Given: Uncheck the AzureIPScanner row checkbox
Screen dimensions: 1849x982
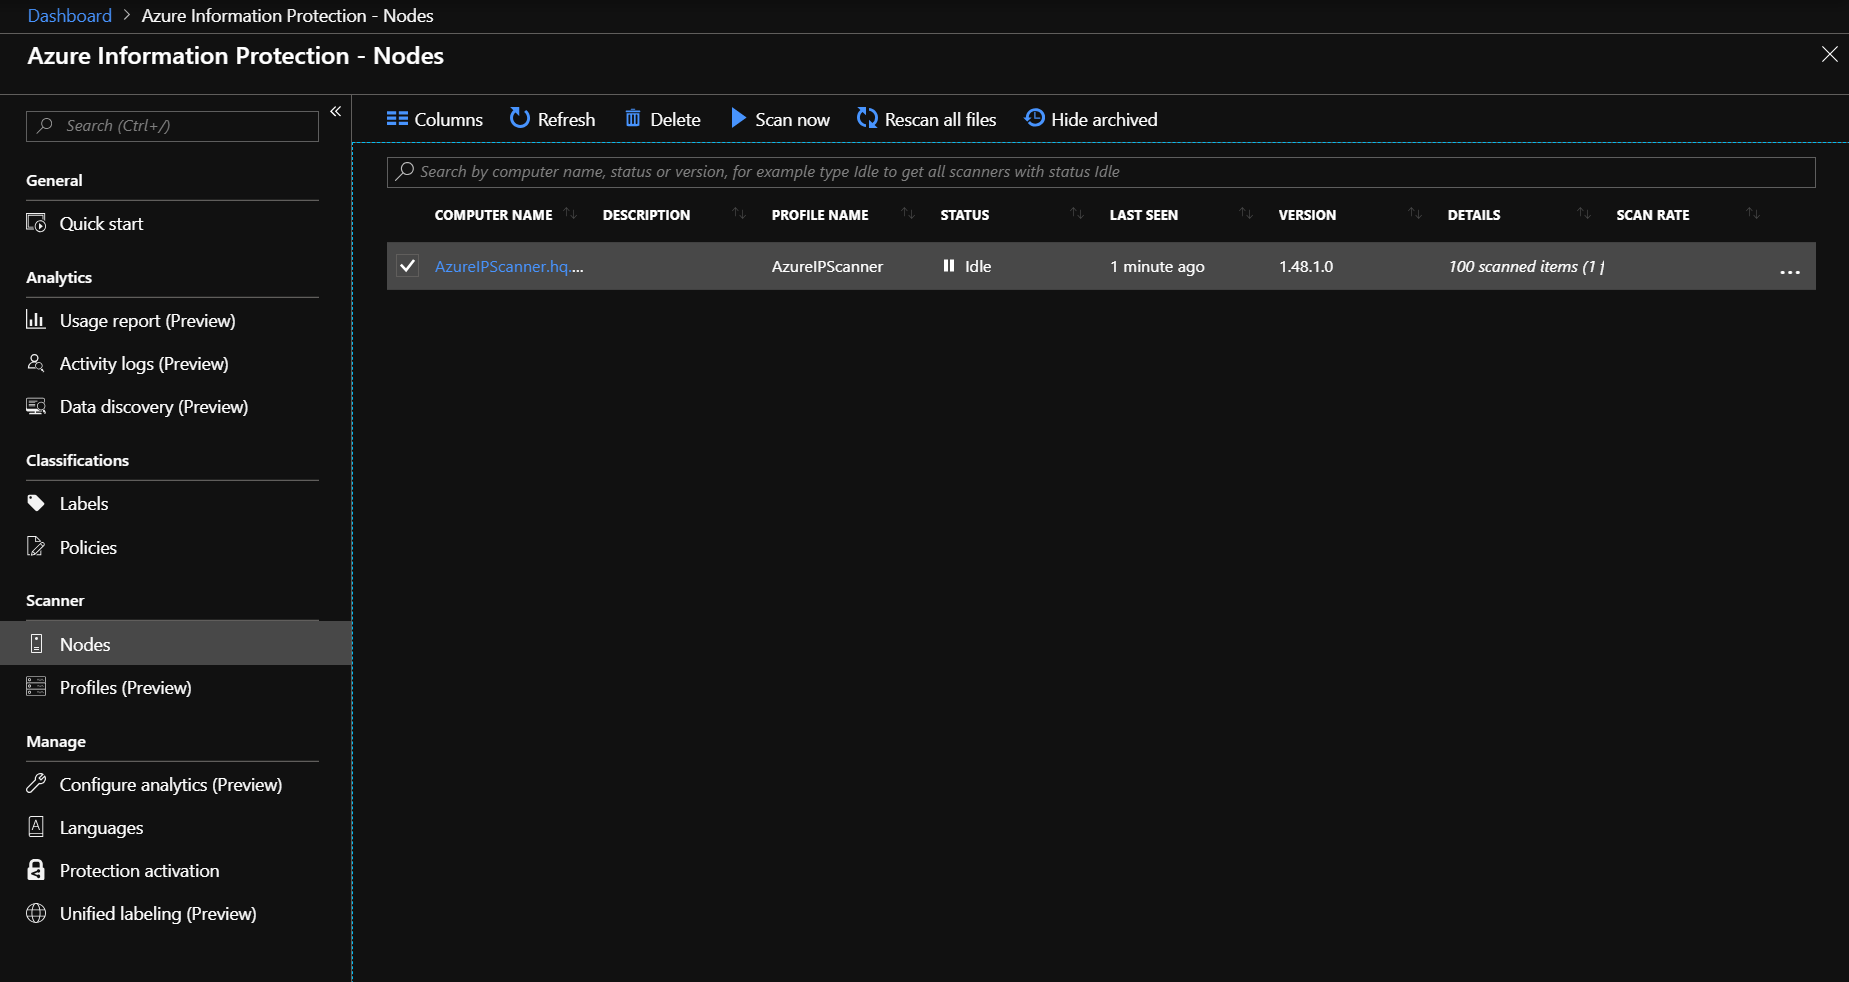Looking at the screenshot, I should click(407, 266).
